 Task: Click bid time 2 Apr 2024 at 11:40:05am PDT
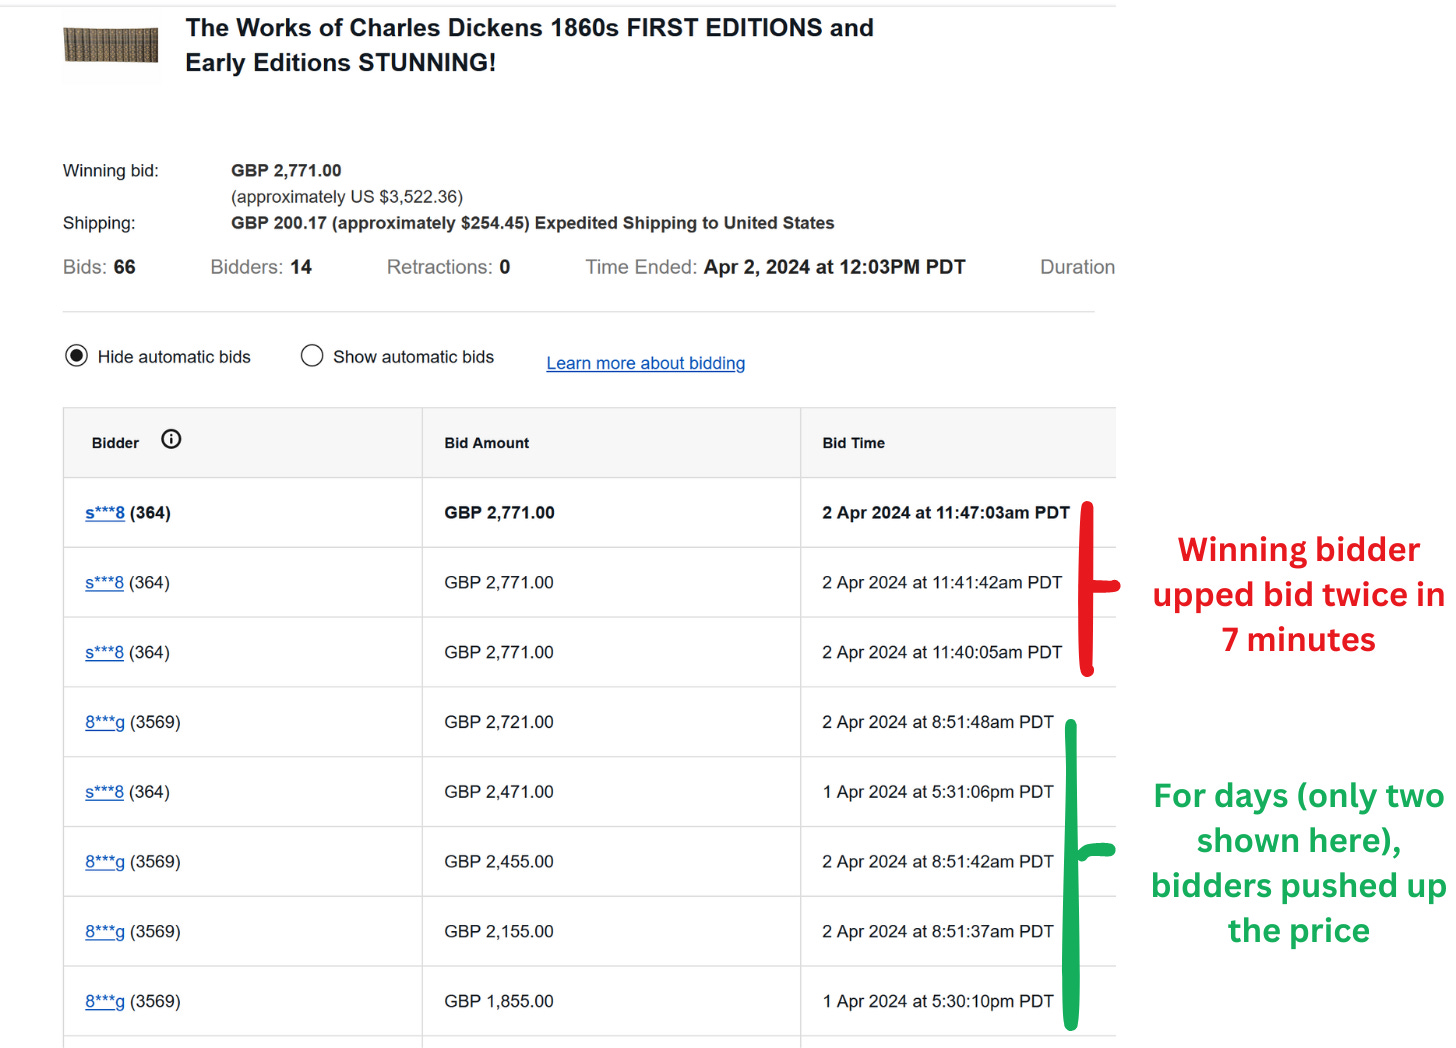pyautogui.click(x=942, y=653)
